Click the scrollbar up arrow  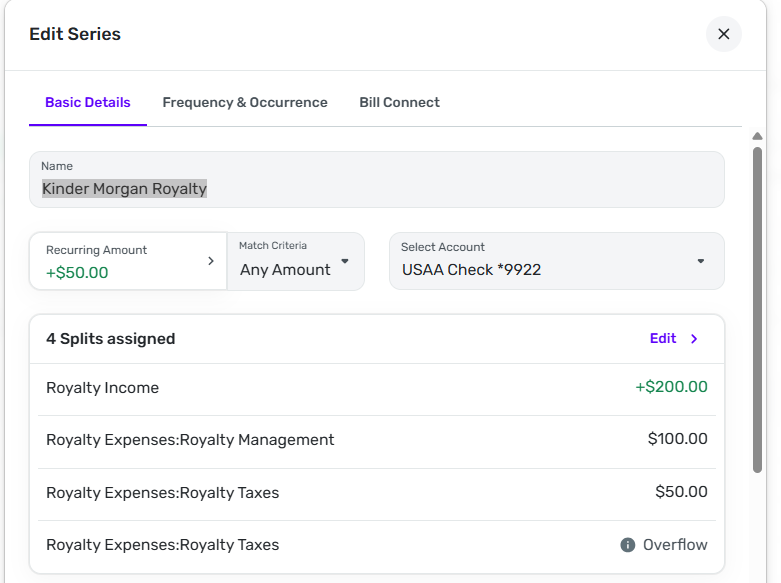click(757, 137)
